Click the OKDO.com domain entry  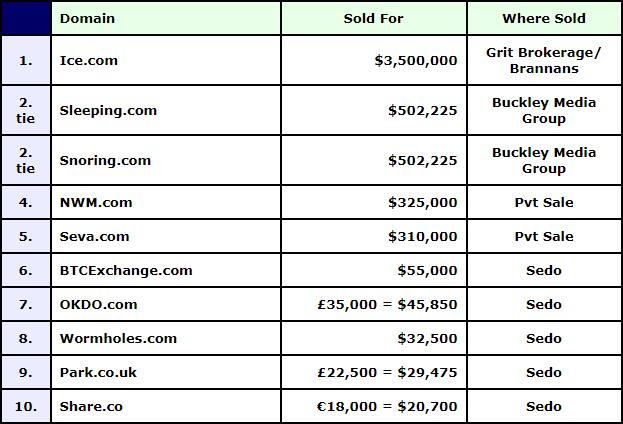click(x=99, y=304)
